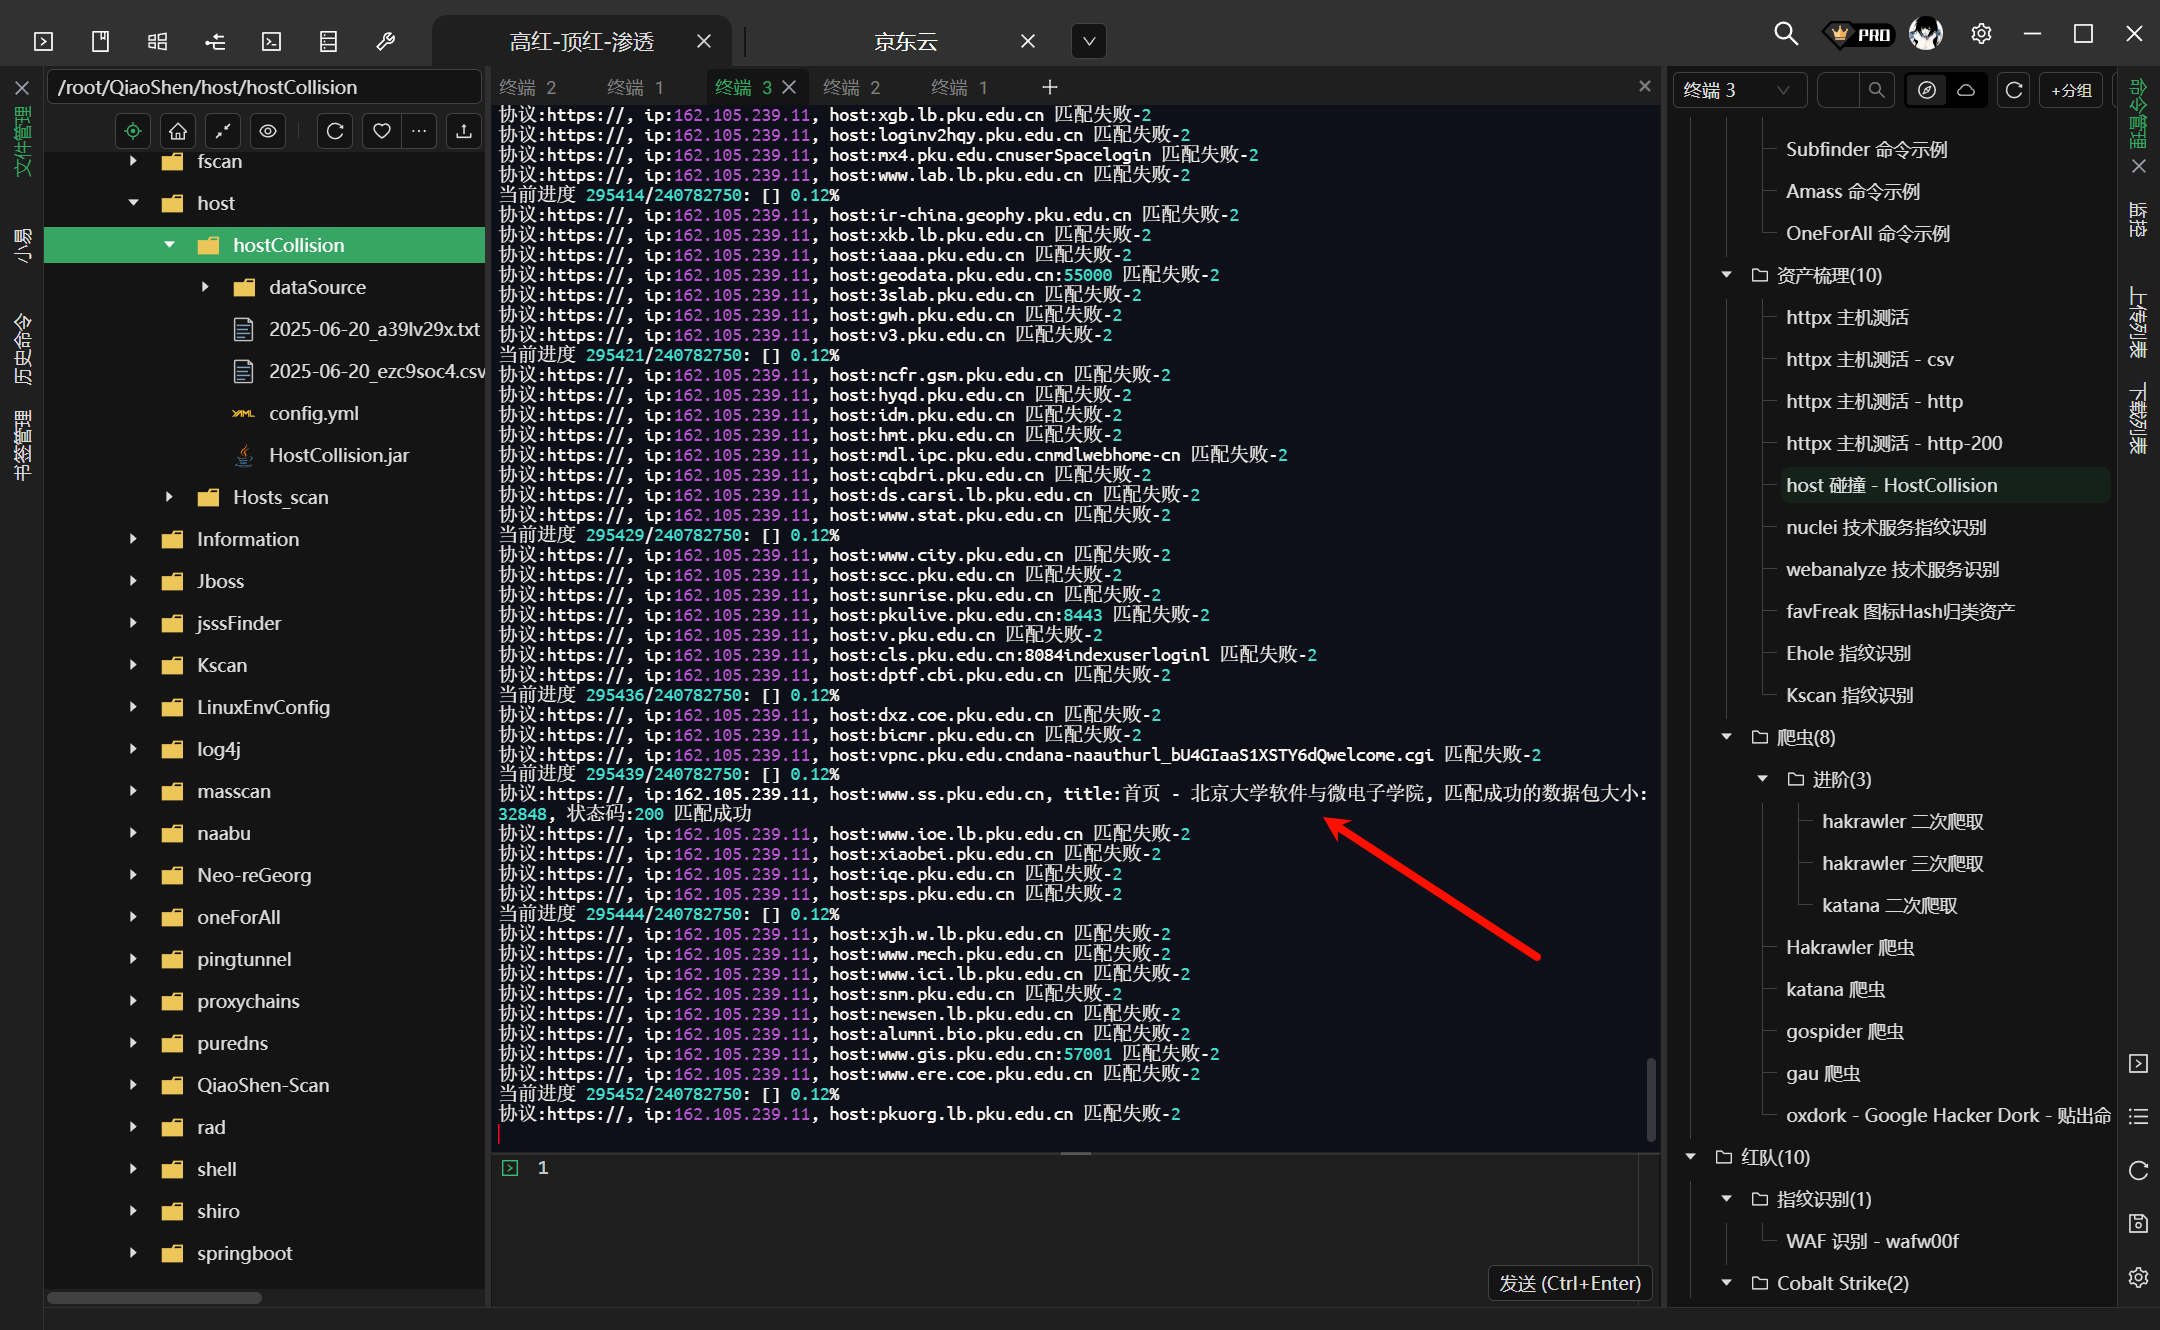Click the heart favorites icon in file toolbar
This screenshot has width=2160, height=1330.
381,131
